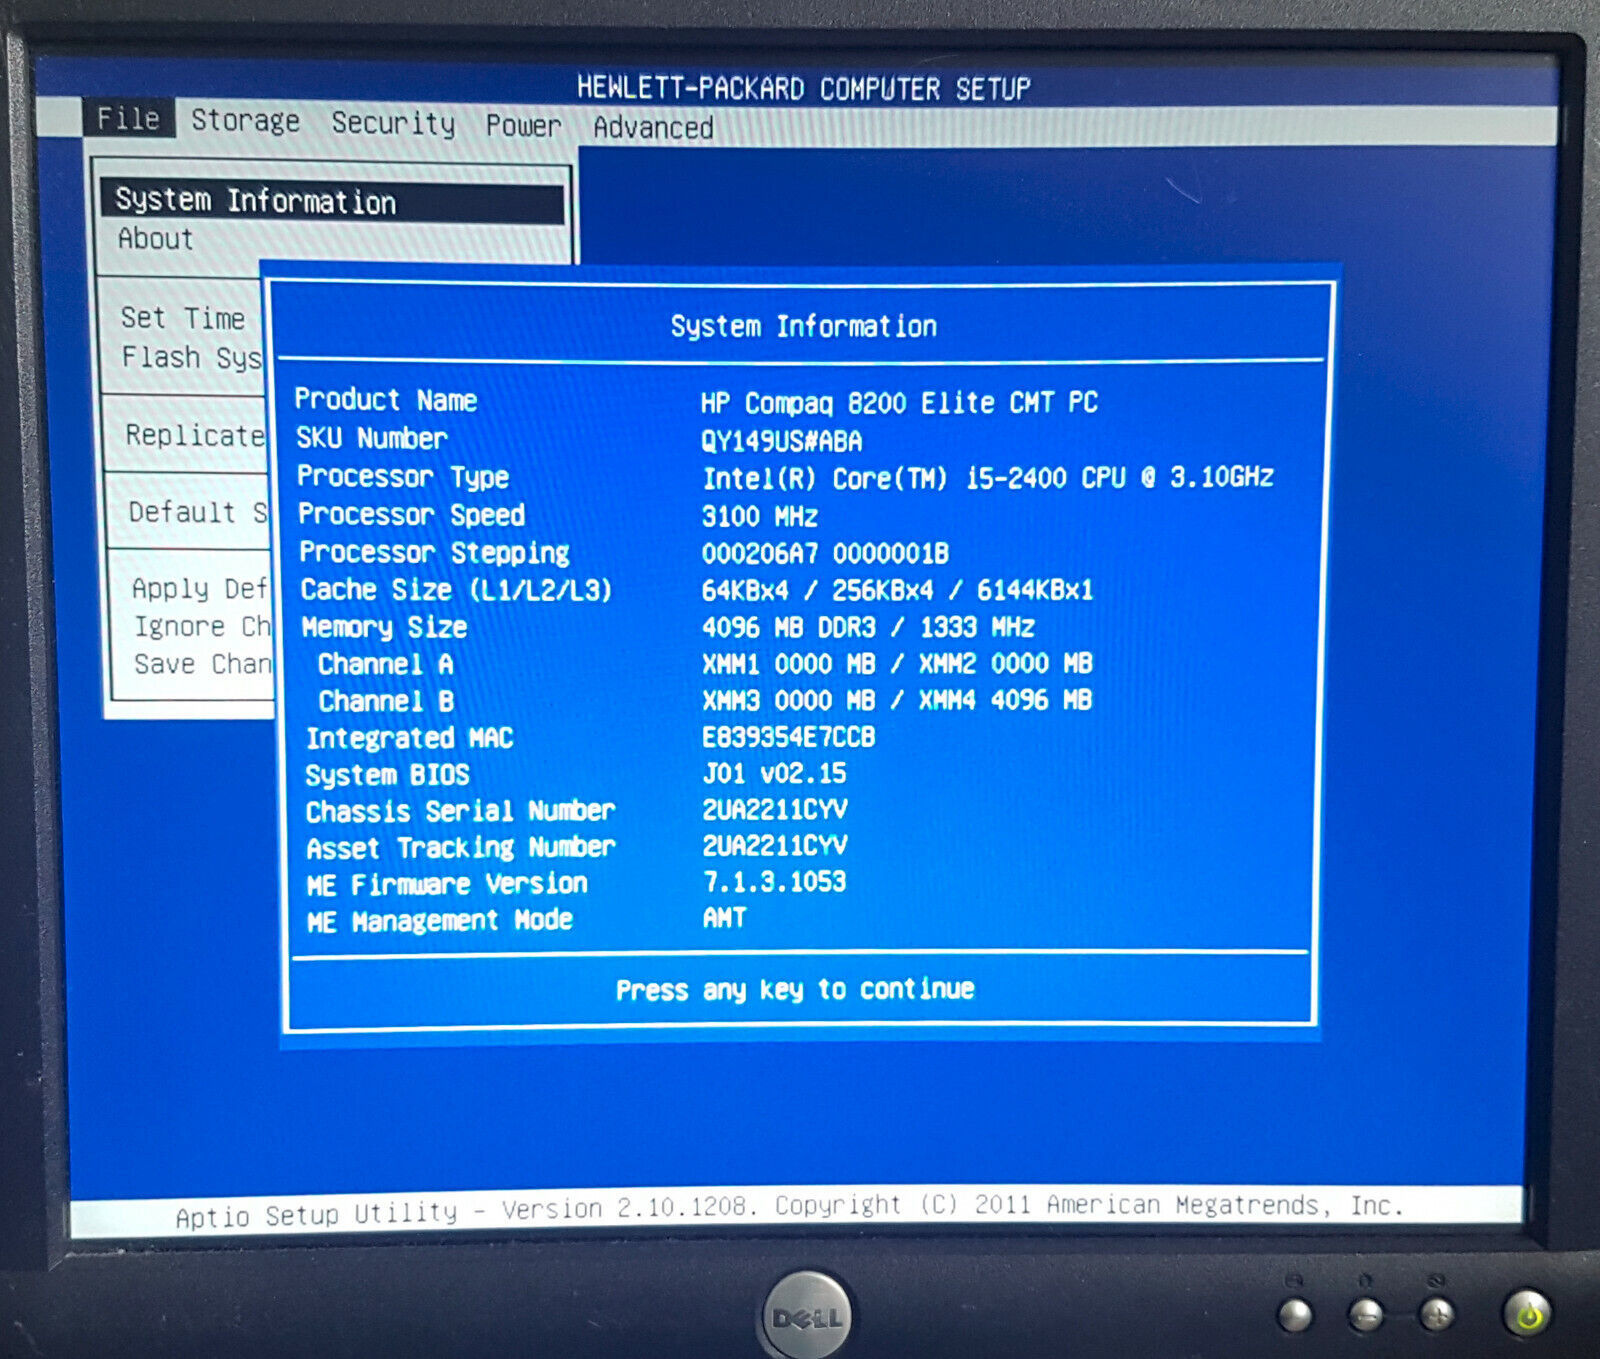Click MAC address E839354E7CCB

tap(789, 737)
